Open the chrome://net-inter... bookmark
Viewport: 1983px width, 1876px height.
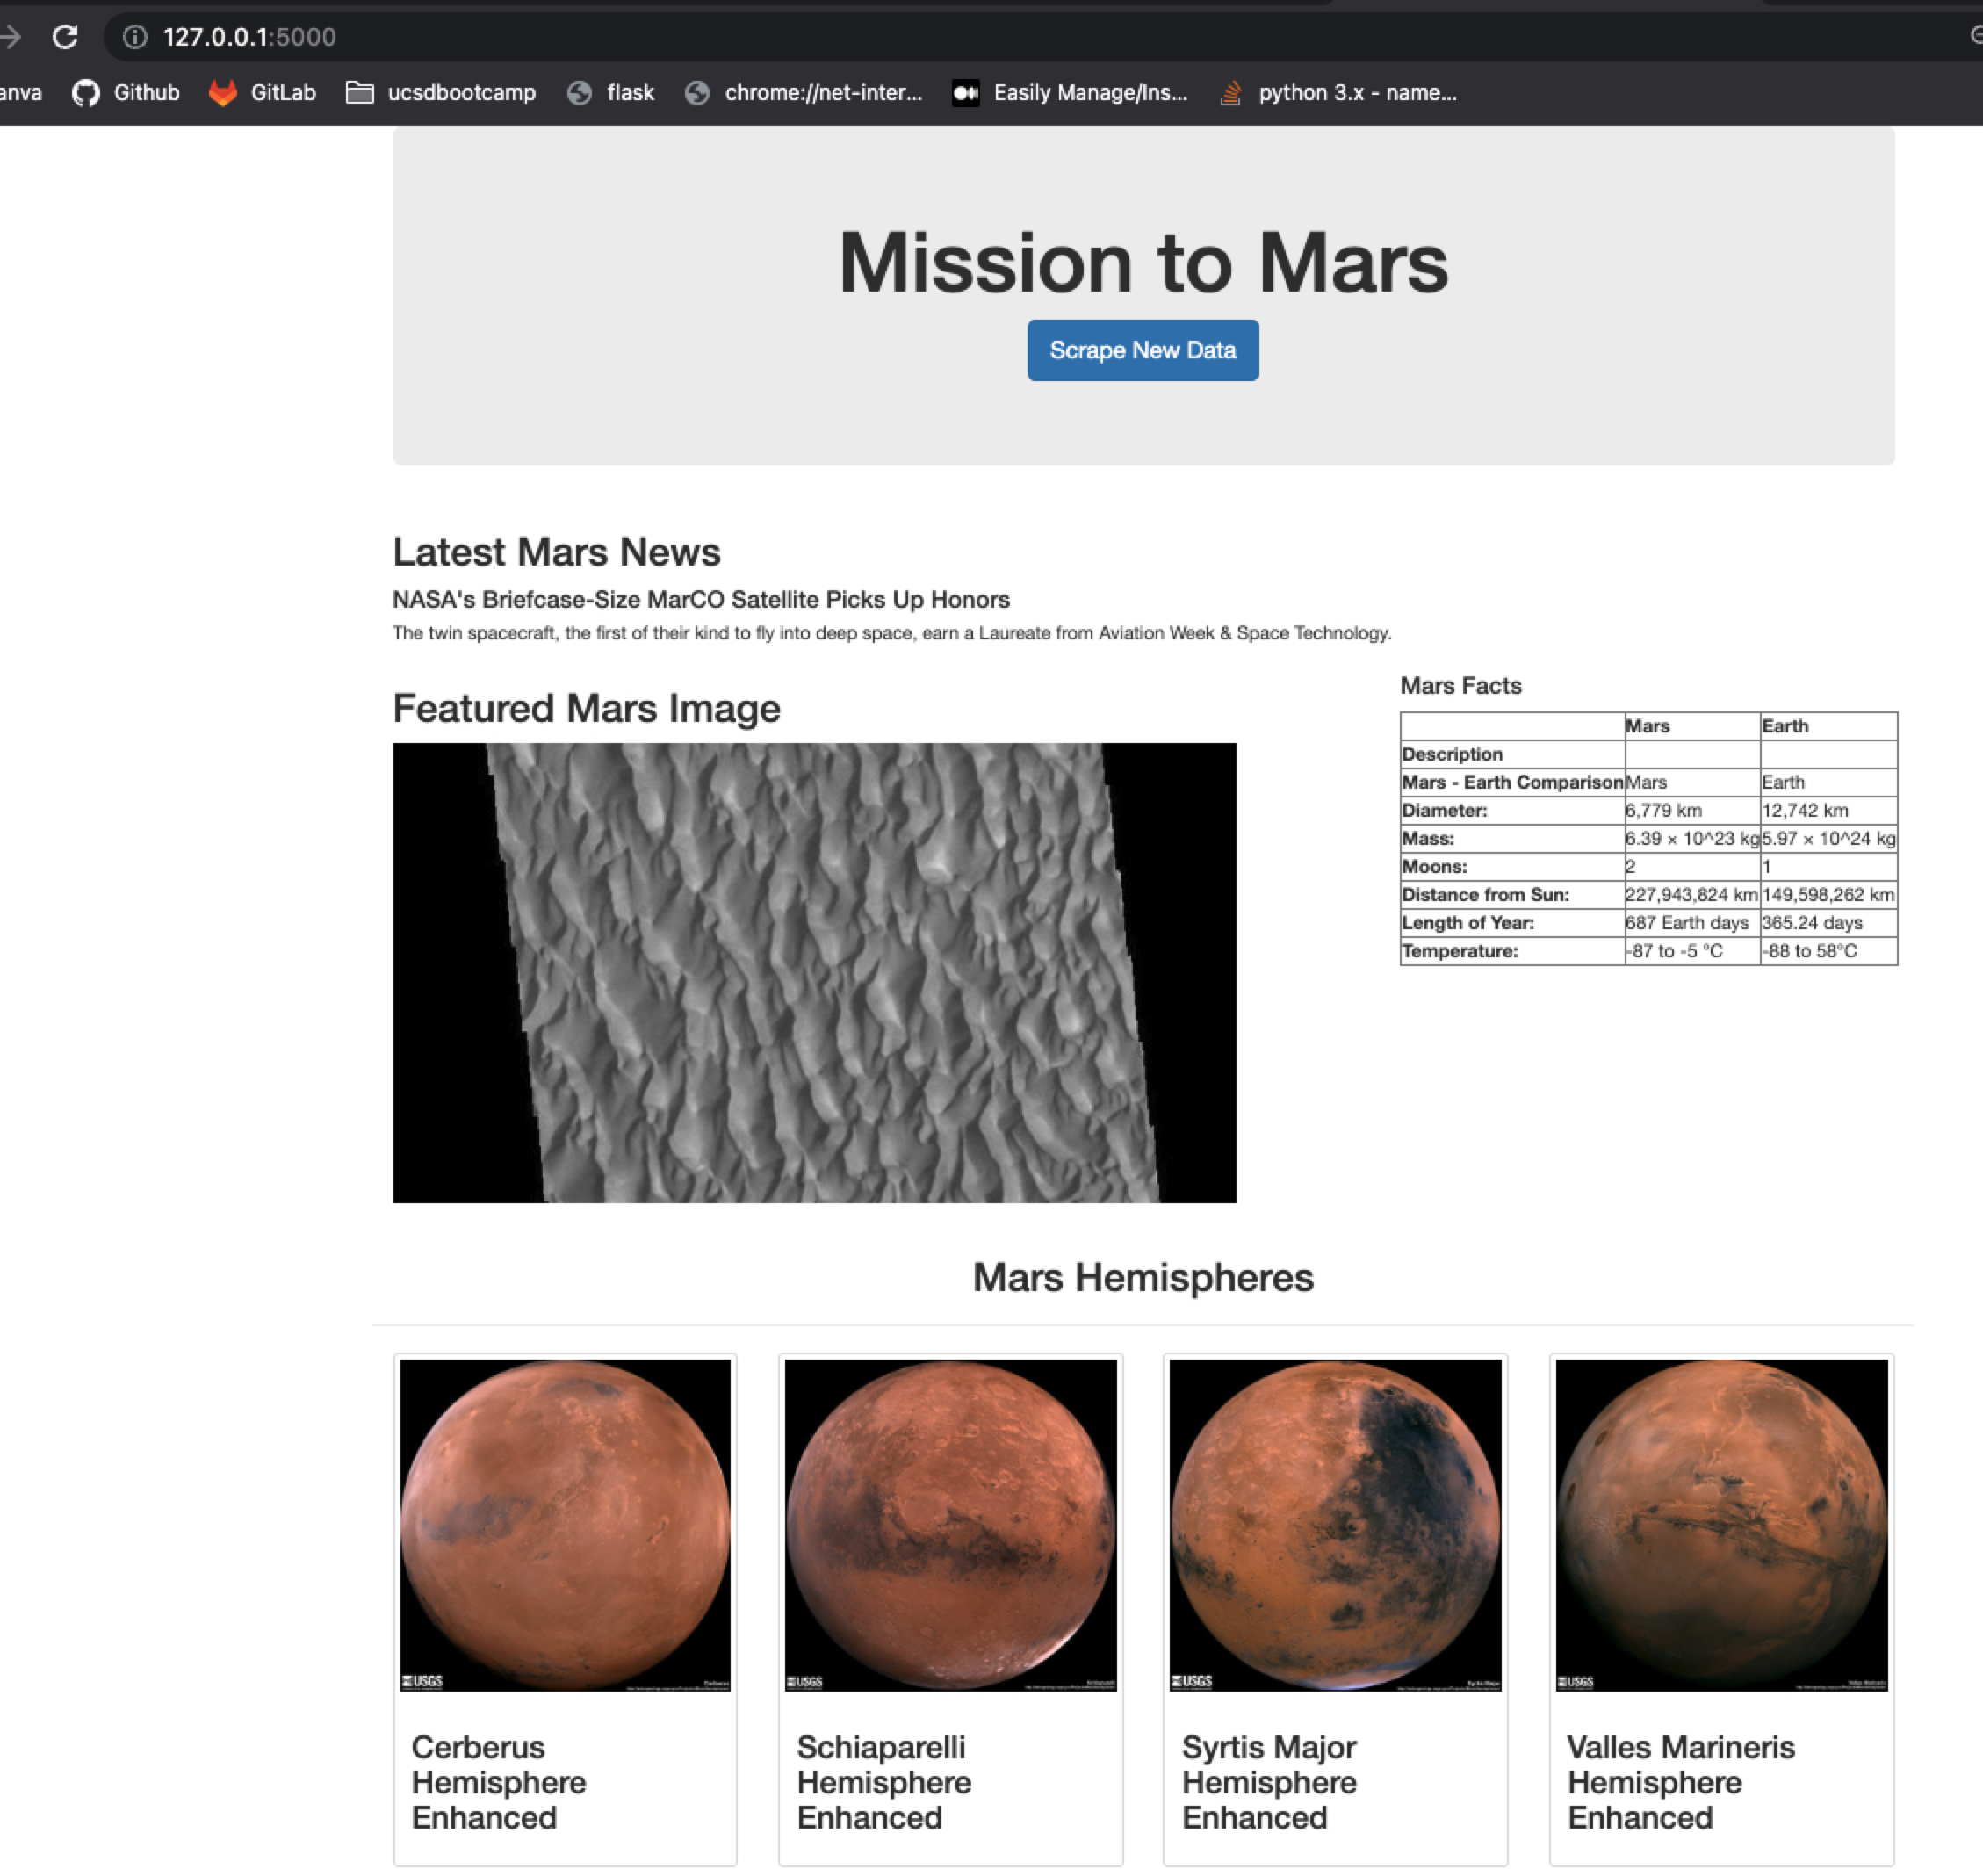click(x=803, y=93)
